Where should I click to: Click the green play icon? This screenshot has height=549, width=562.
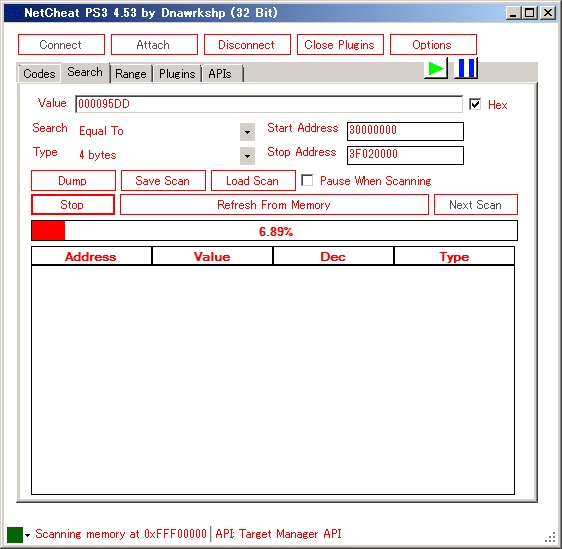[436, 68]
